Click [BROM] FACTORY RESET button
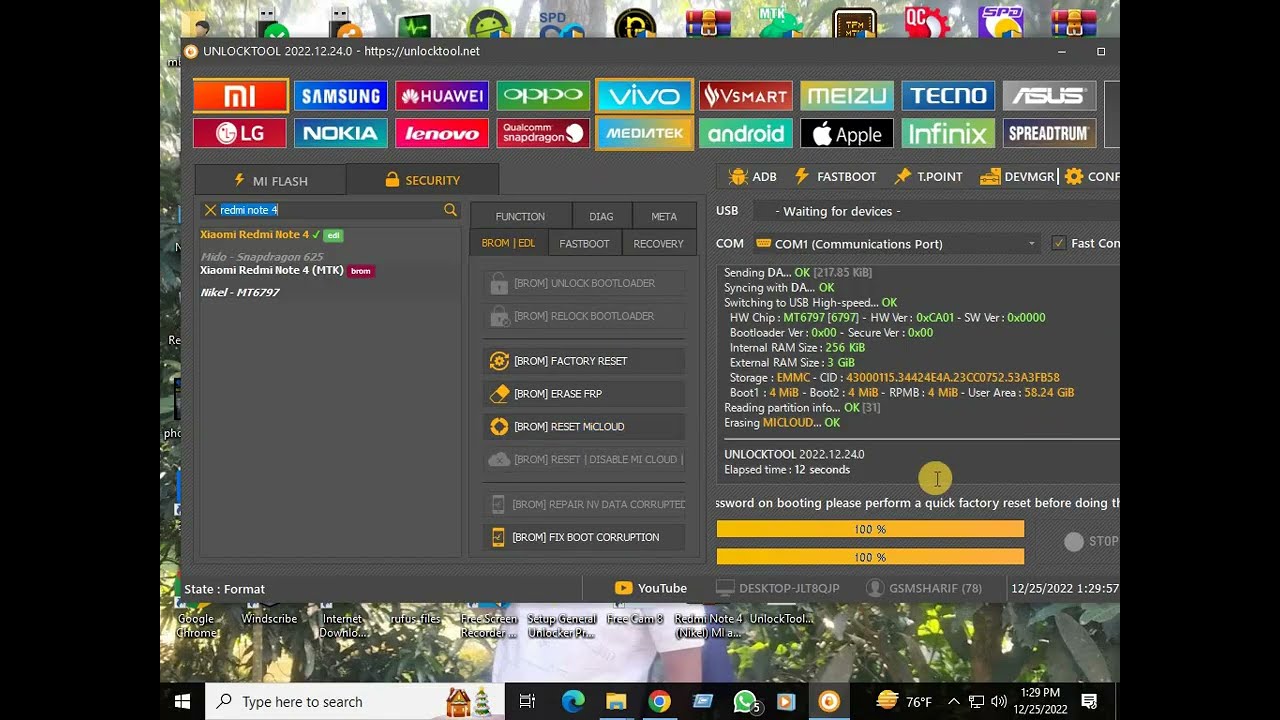The width and height of the screenshot is (1280, 720). point(585,361)
